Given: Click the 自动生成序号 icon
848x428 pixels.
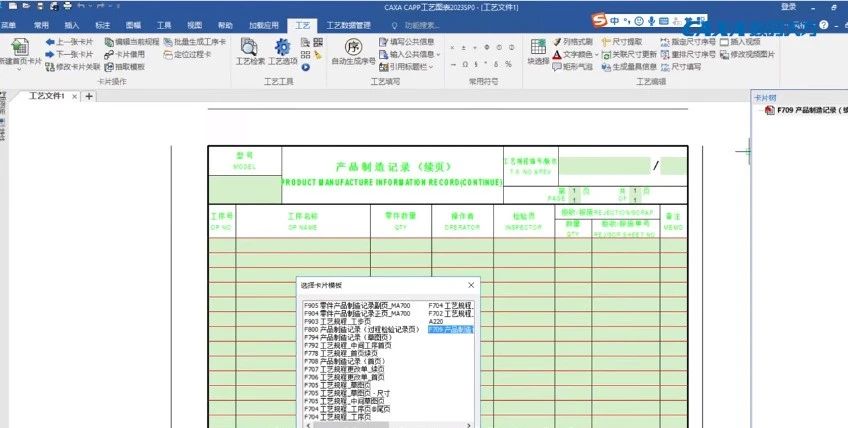Looking at the screenshot, I should [352, 47].
